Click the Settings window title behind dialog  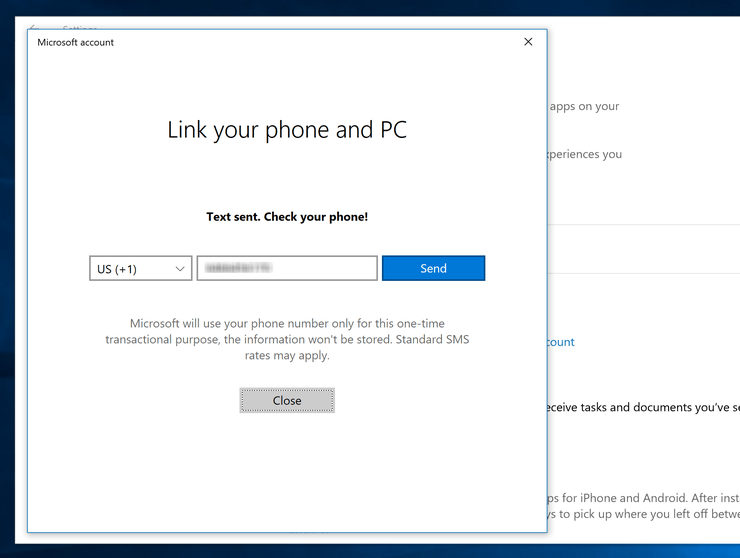click(80, 29)
